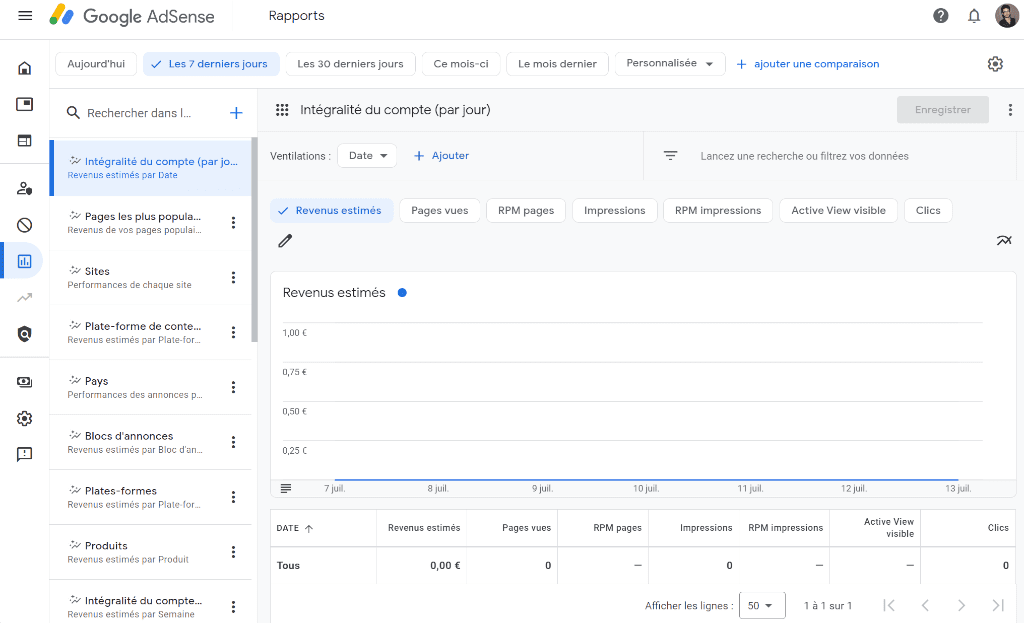Go to next page of table
The width and height of the screenshot is (1024, 623).
click(x=961, y=605)
